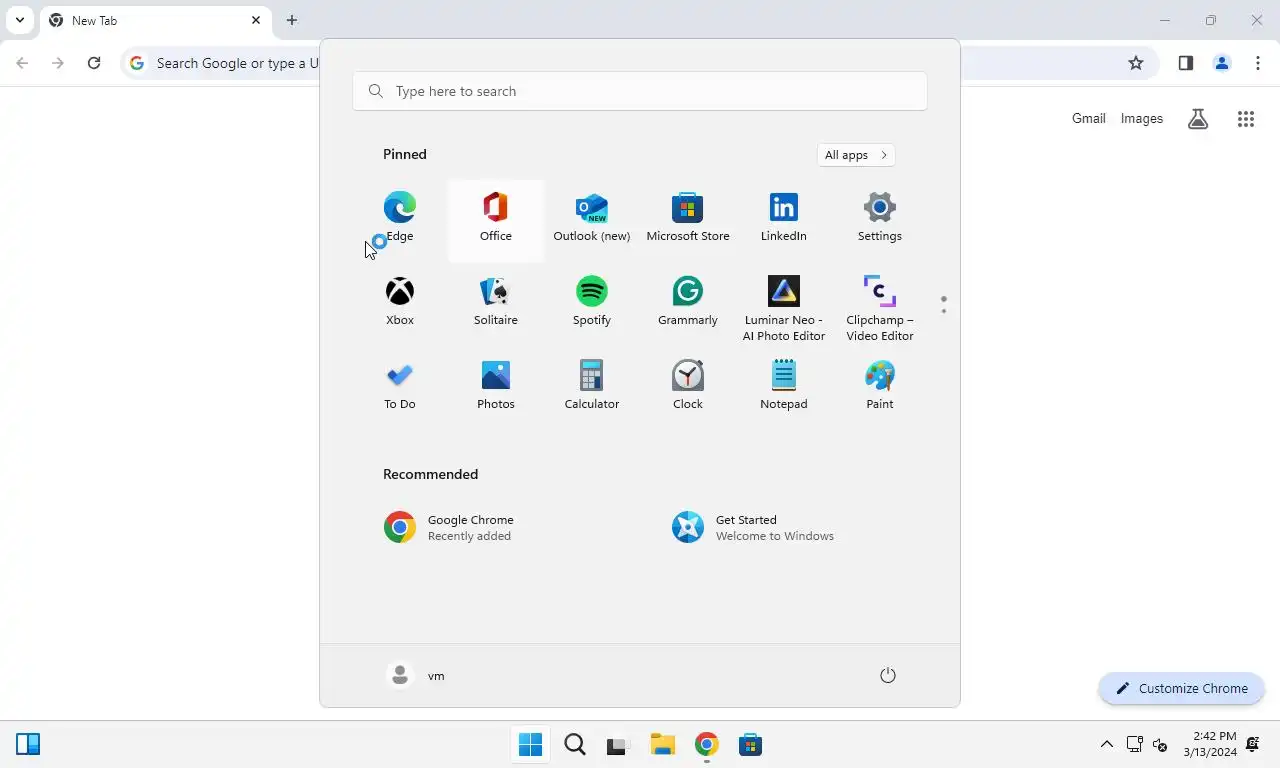
Task: Open Outlook (new) from pinned
Action: pos(591,218)
